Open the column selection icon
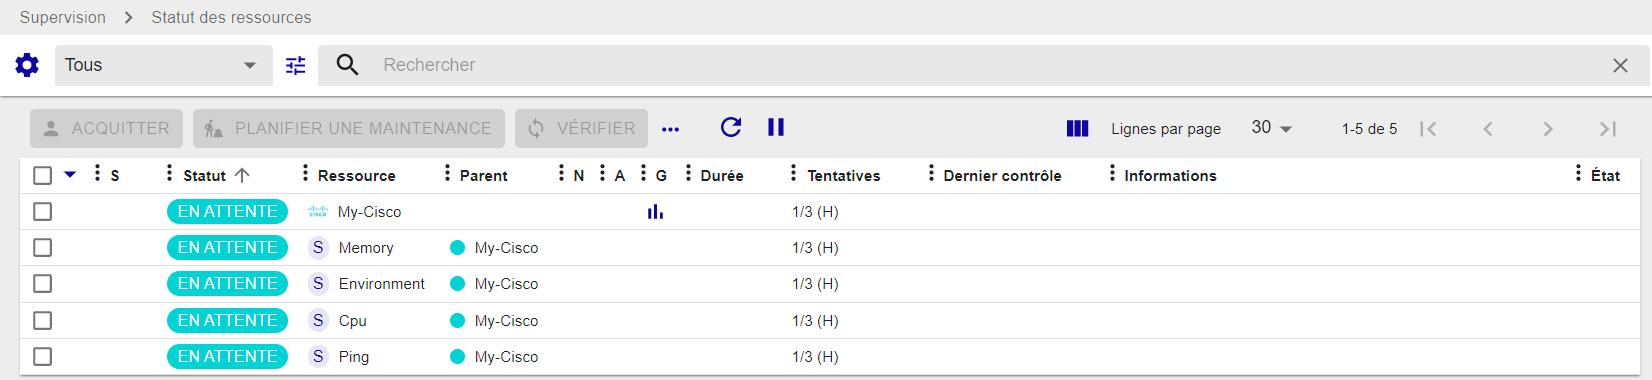1652x380 pixels. tap(1077, 128)
